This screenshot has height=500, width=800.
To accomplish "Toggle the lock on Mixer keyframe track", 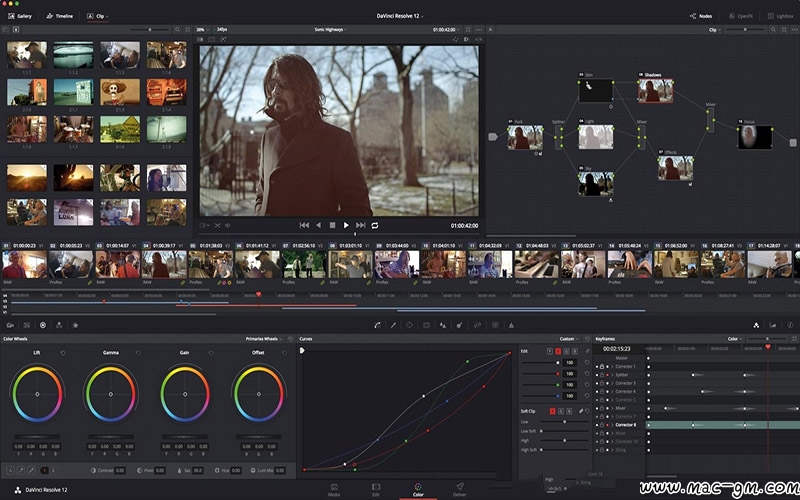I will pyautogui.click(x=602, y=408).
